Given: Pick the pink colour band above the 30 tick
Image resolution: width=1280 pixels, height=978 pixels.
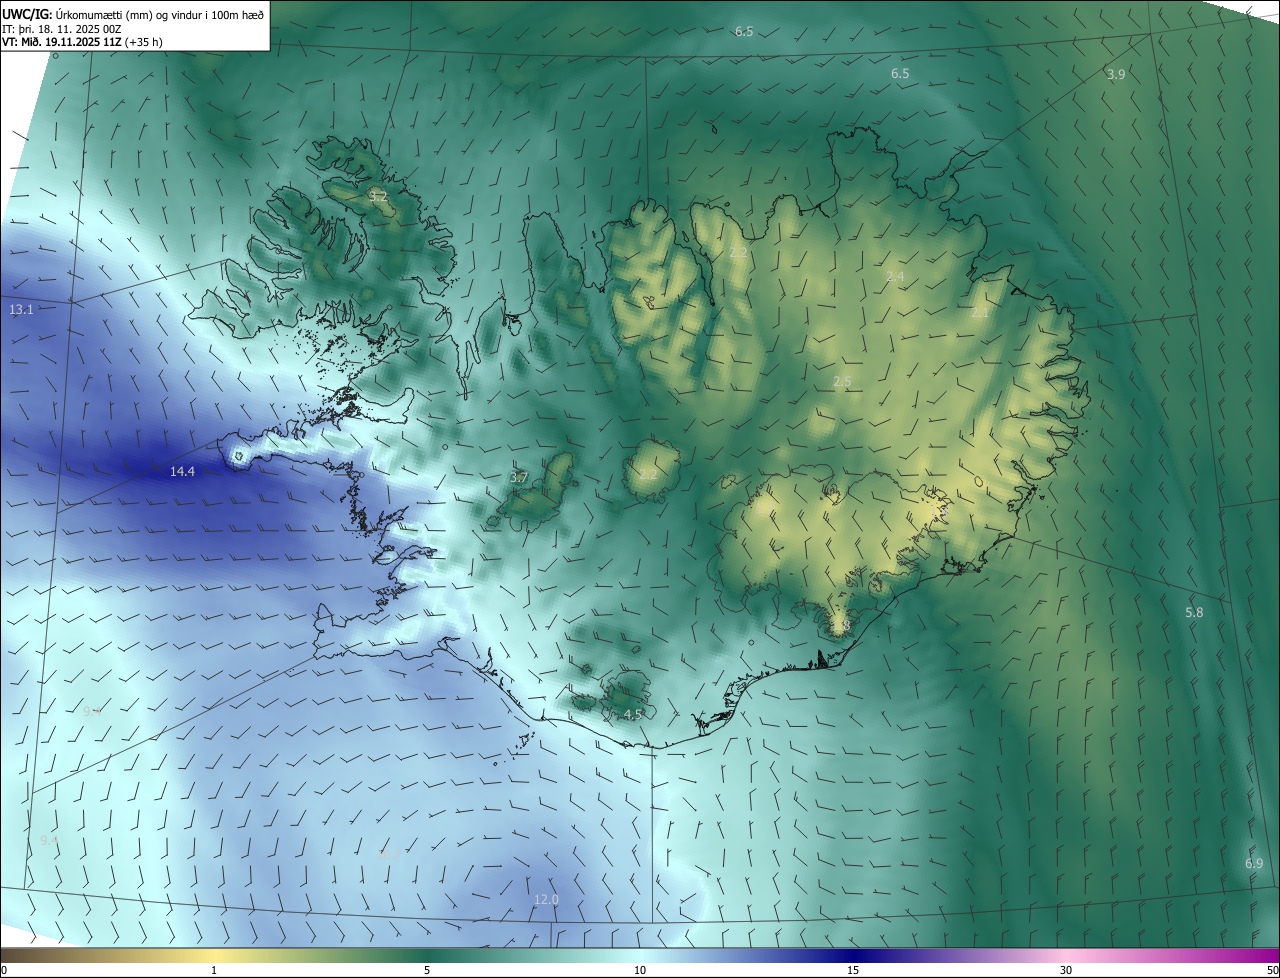Looking at the screenshot, I should click(x=1066, y=955).
